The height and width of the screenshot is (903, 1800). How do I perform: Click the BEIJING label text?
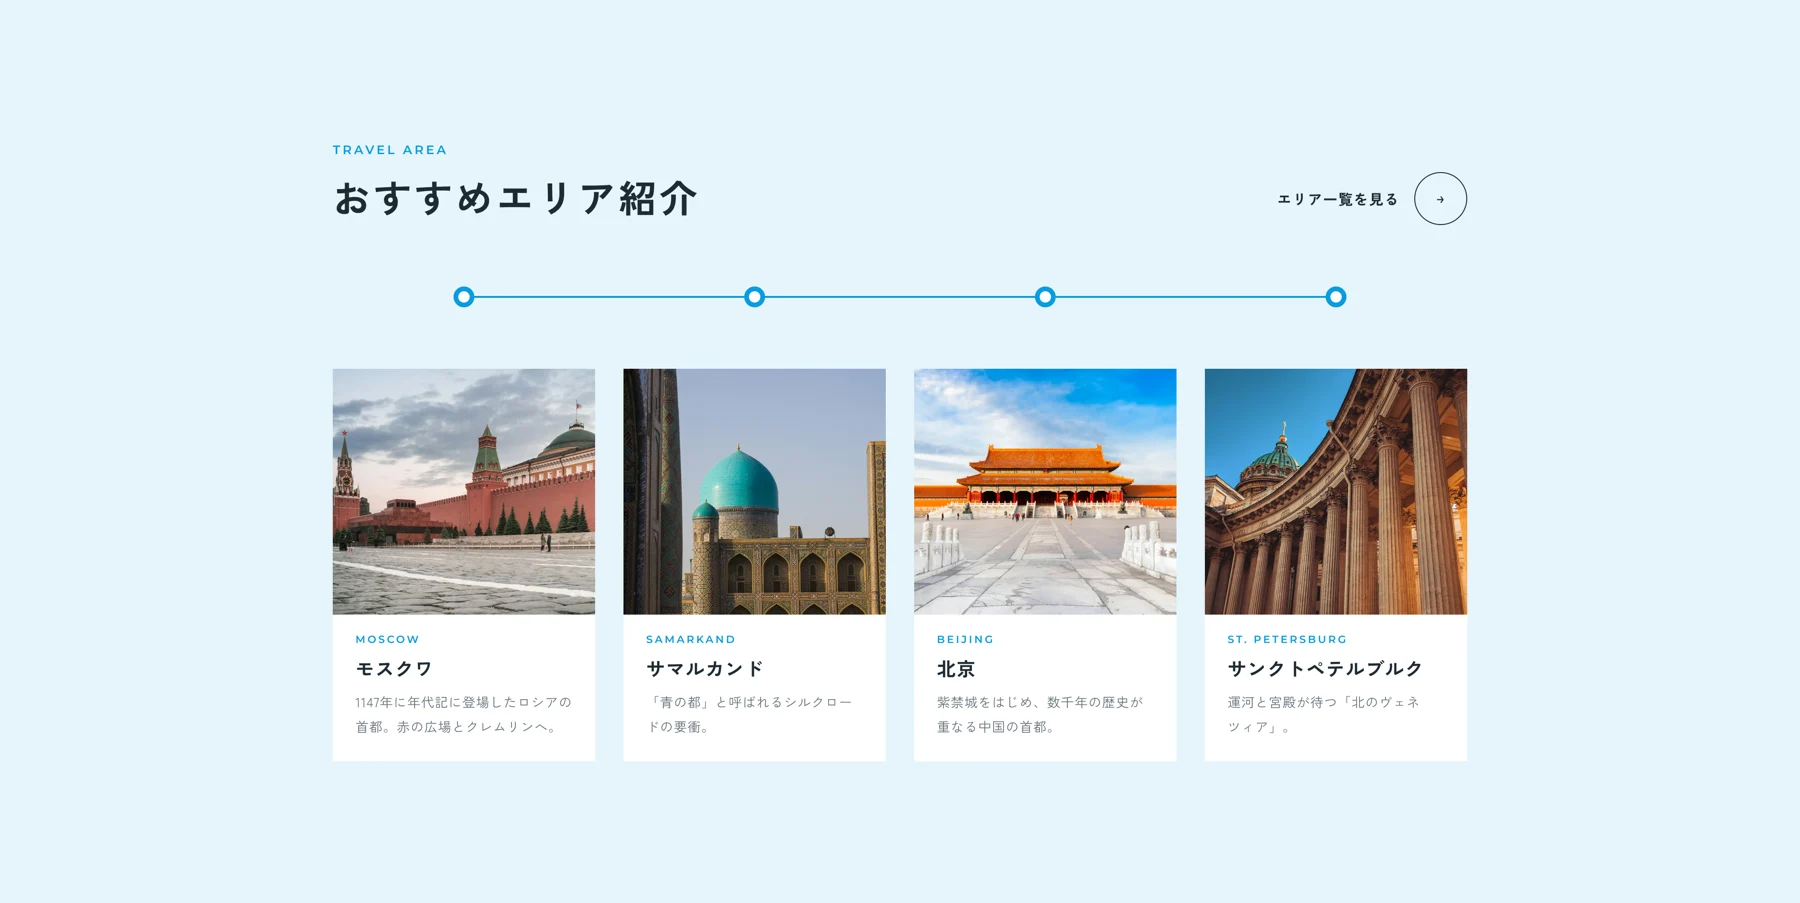[965, 639]
